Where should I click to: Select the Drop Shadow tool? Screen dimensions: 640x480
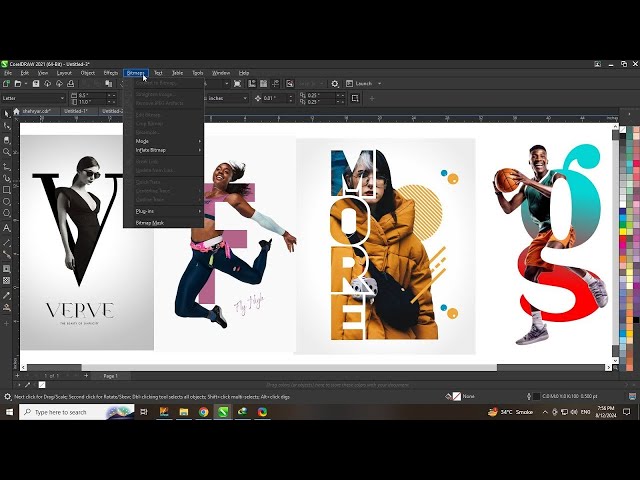7,269
